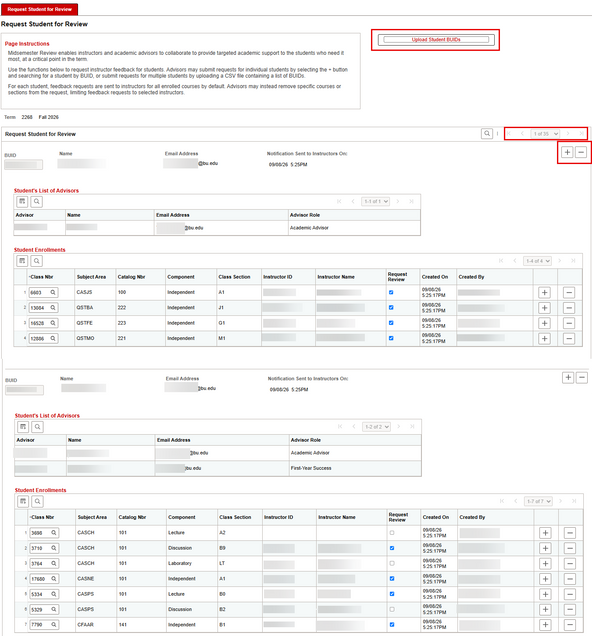Delete the QSTFE 223 enrollment row
Screen dimensions: 592x636
569,323
